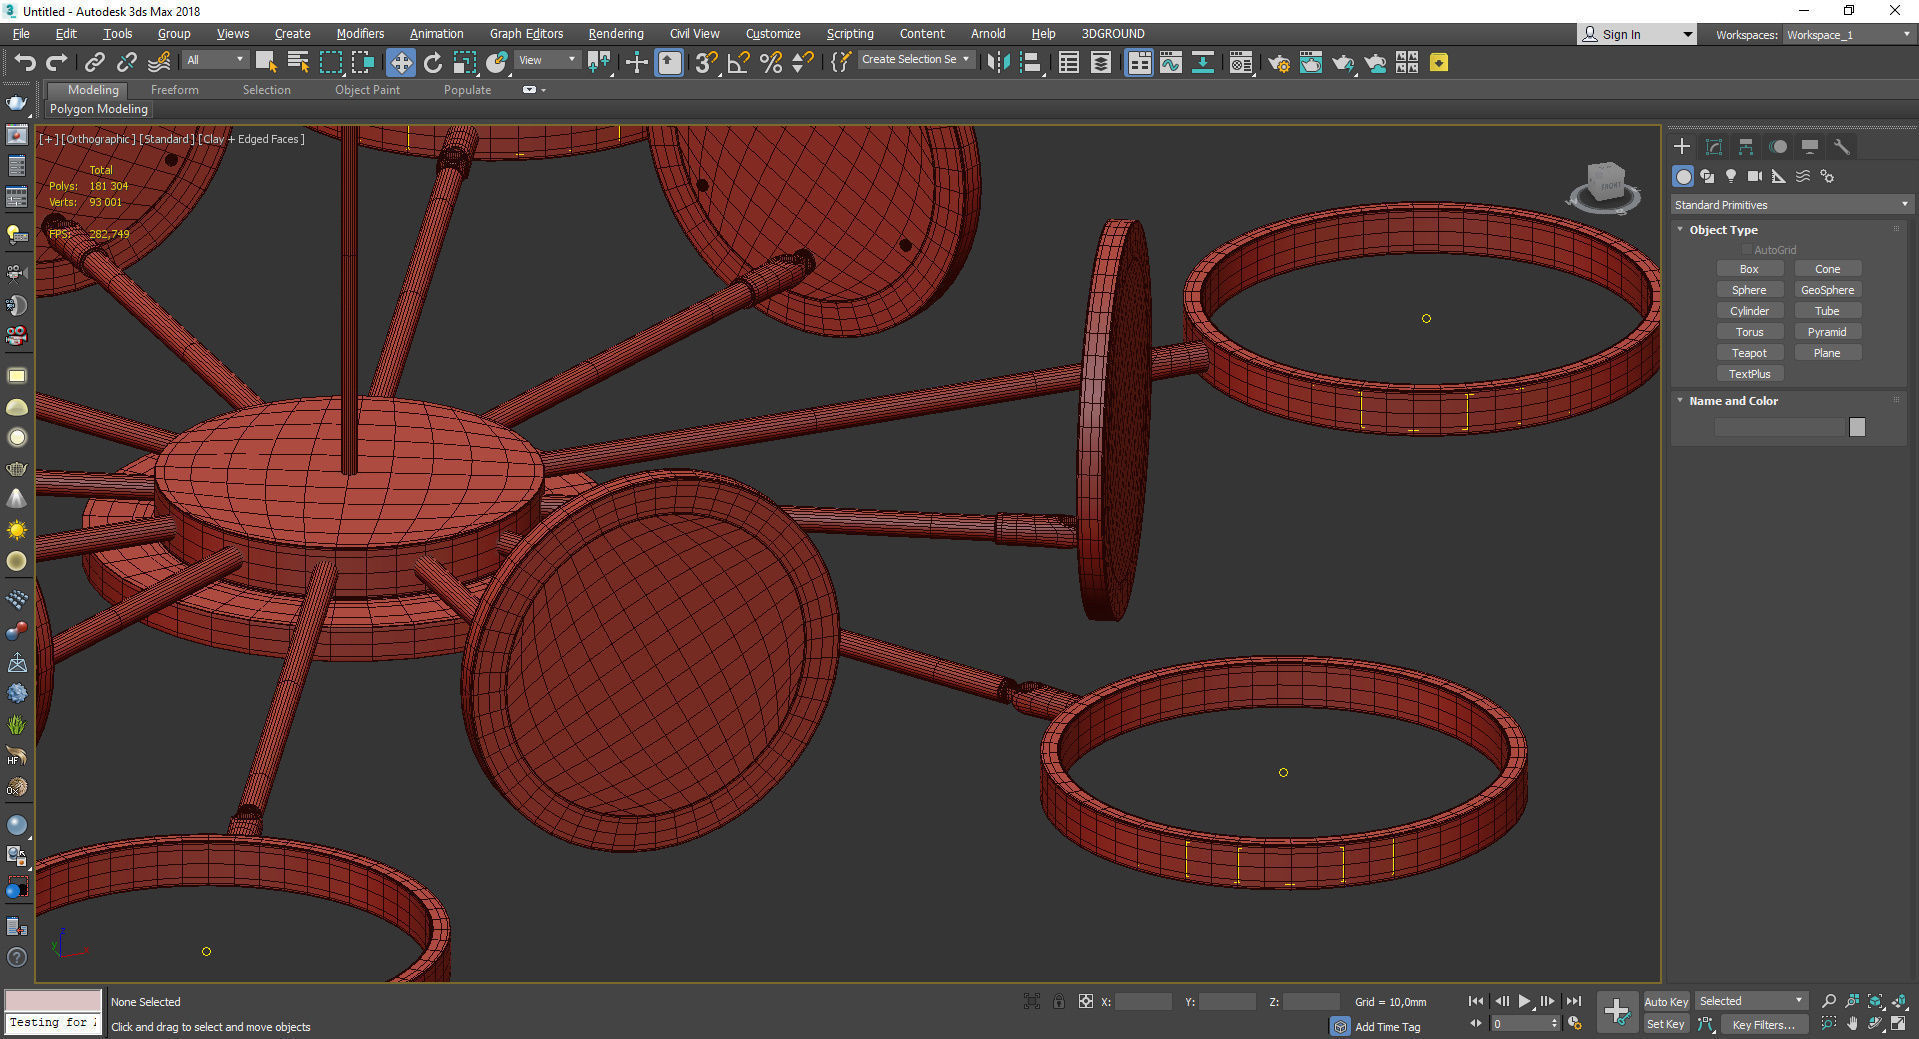Viewport: 1919px width, 1039px height.
Task: Click the Bind to Space Warp icon
Action: click(159, 63)
